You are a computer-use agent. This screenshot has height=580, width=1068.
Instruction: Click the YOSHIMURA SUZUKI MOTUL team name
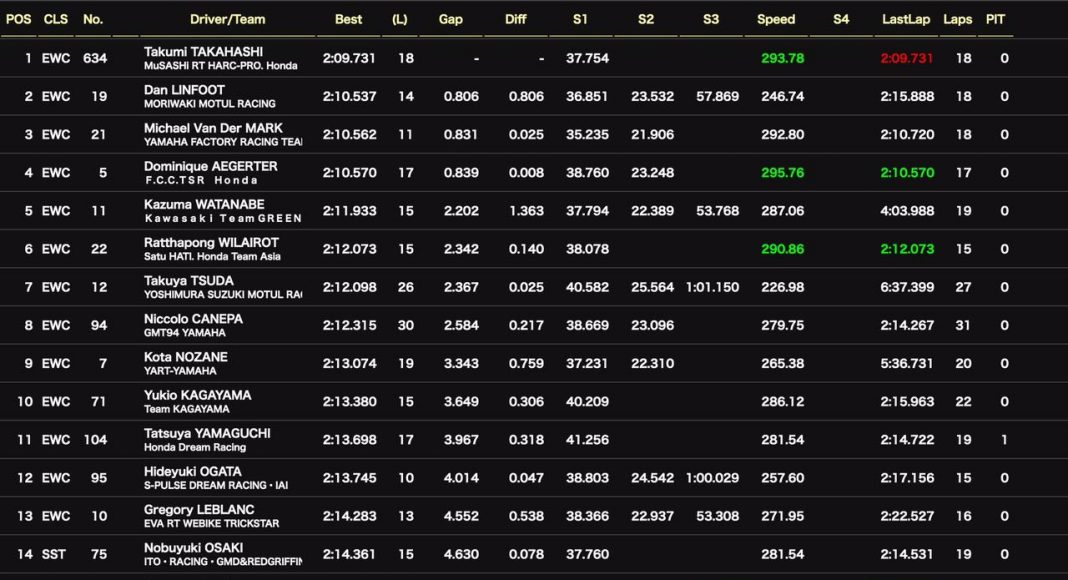[222, 295]
